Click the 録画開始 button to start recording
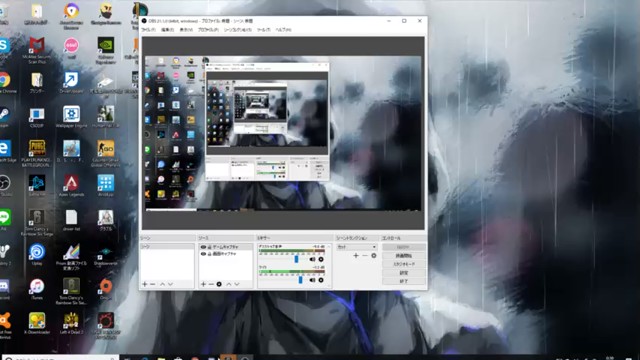Screen dimensions: 640x360 coord(404,256)
